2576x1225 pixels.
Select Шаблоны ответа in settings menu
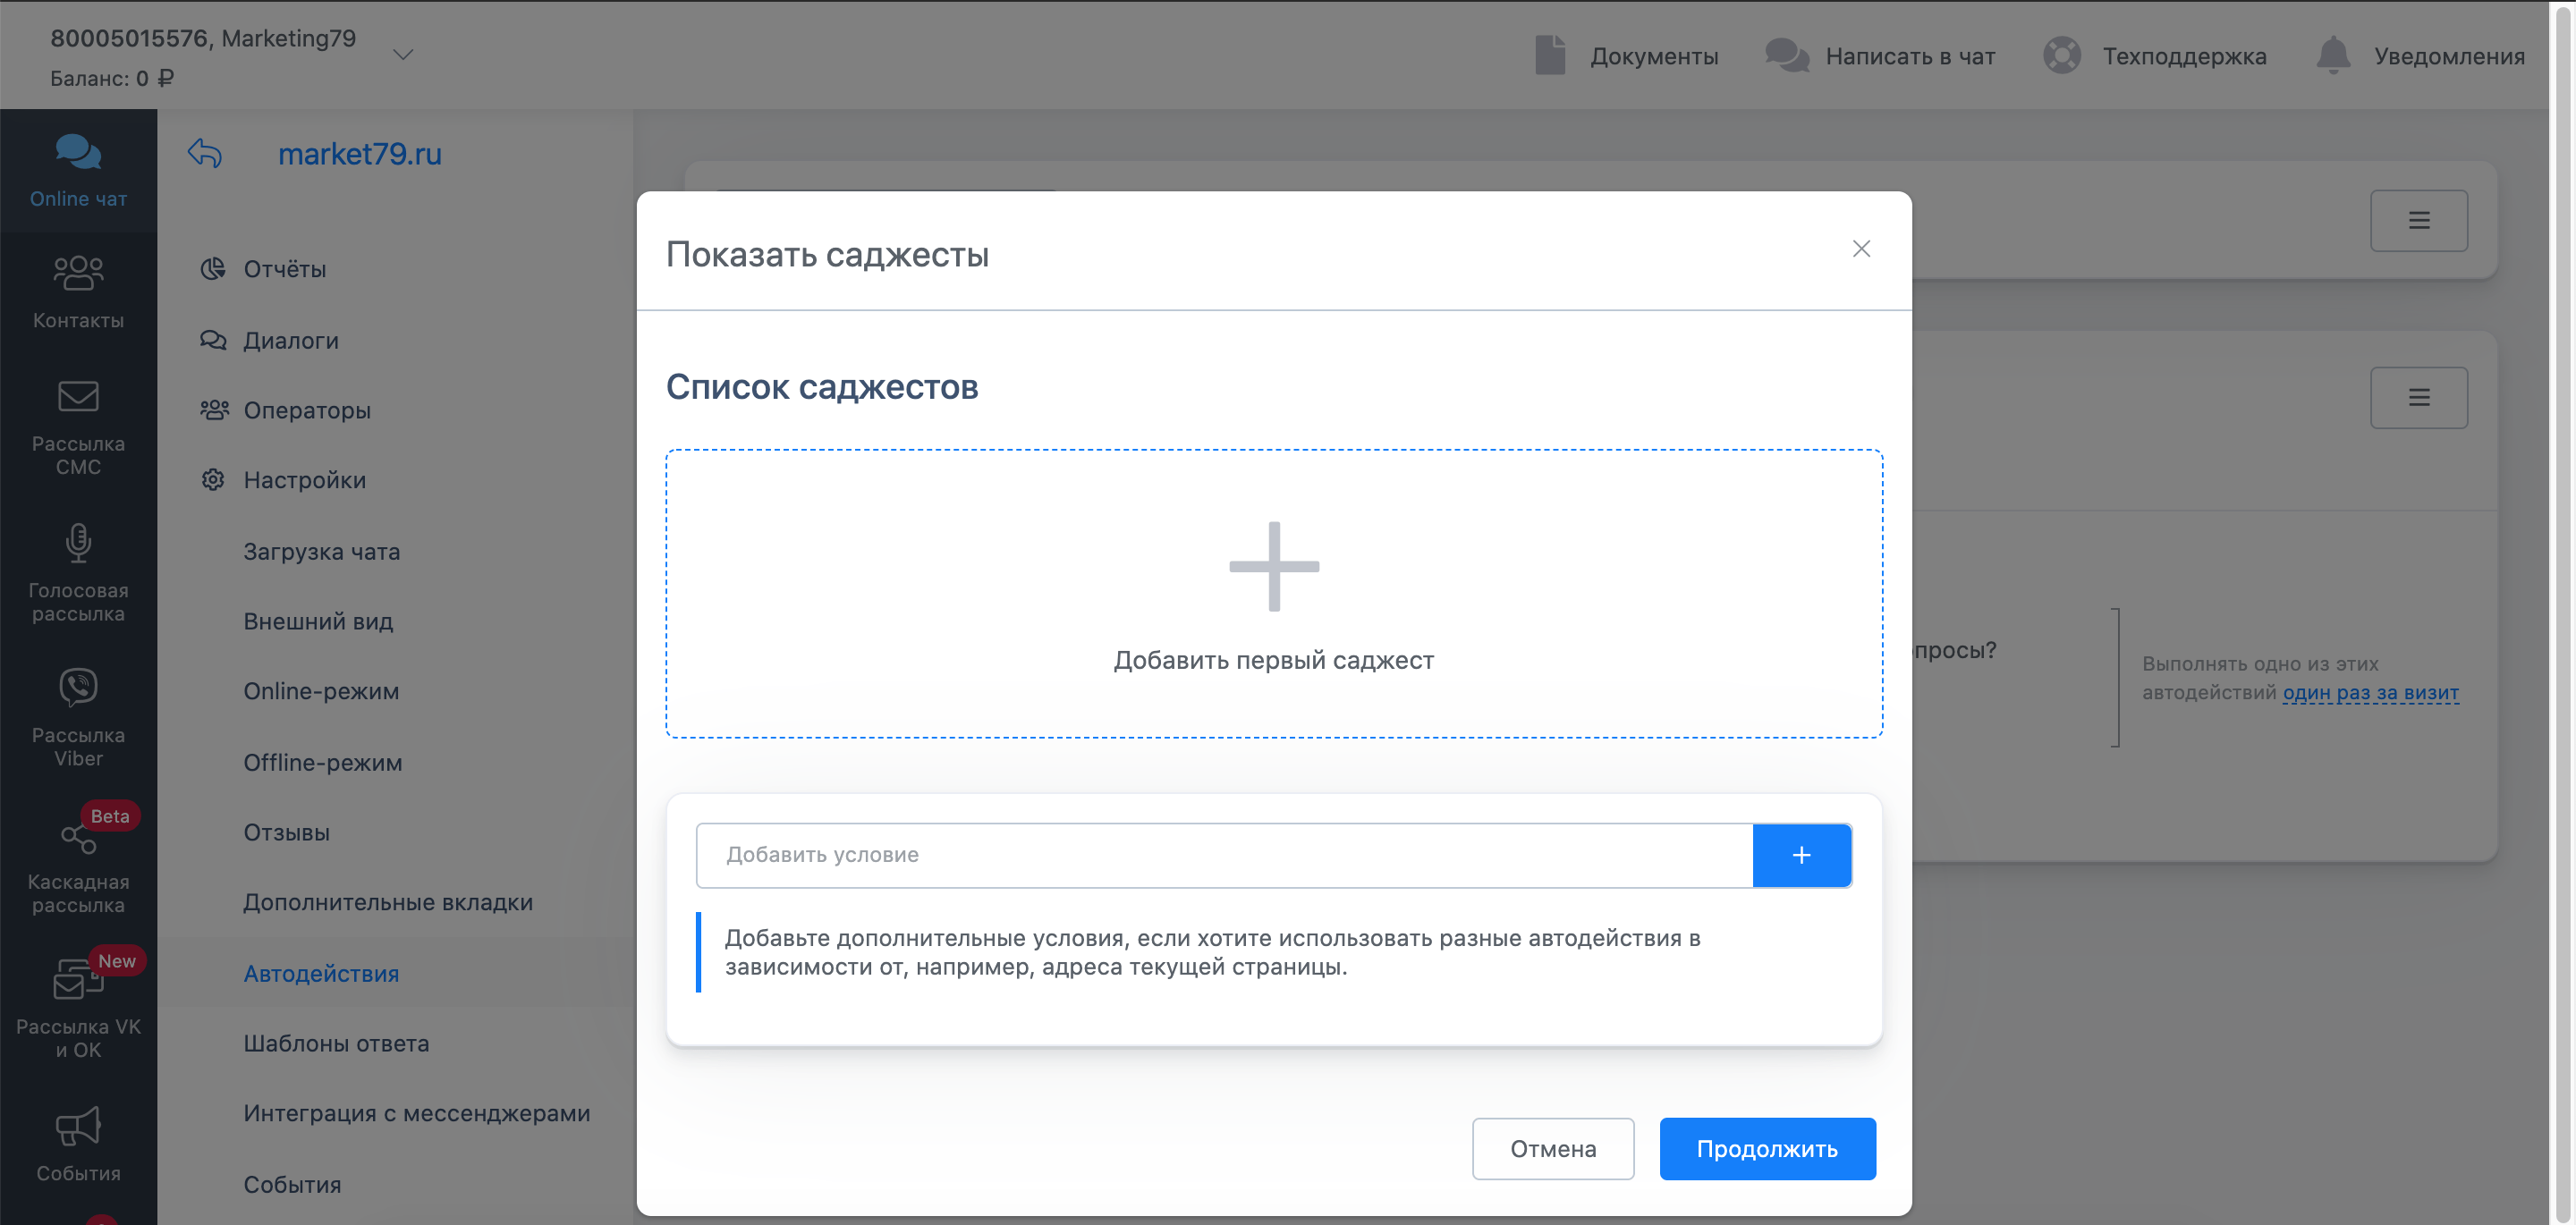coord(336,1043)
